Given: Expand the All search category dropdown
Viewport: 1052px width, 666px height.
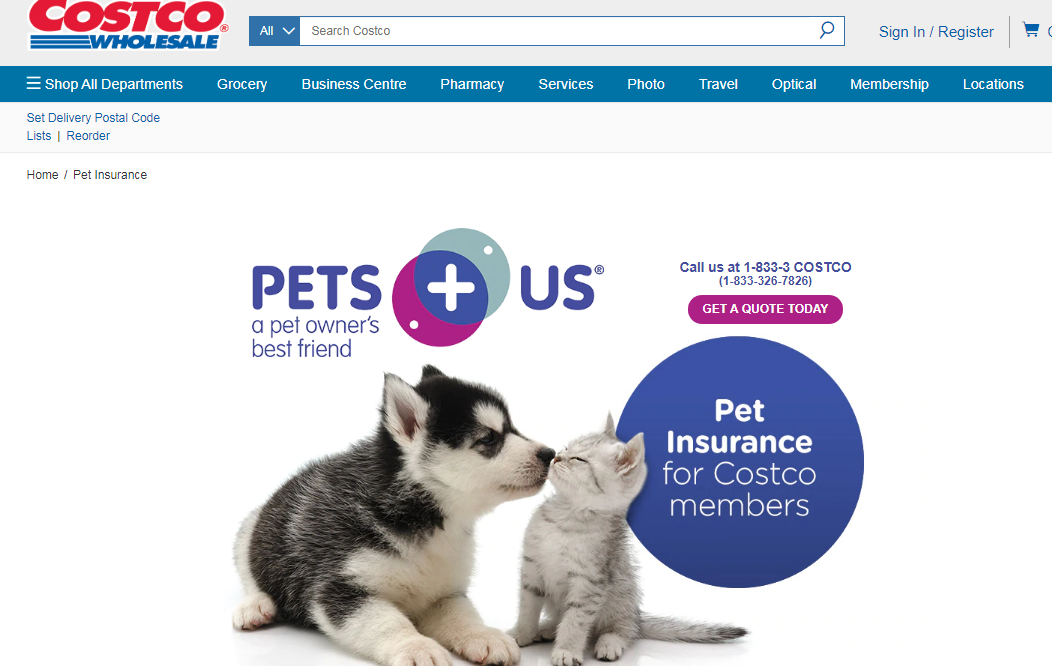Looking at the screenshot, I should click(x=274, y=31).
